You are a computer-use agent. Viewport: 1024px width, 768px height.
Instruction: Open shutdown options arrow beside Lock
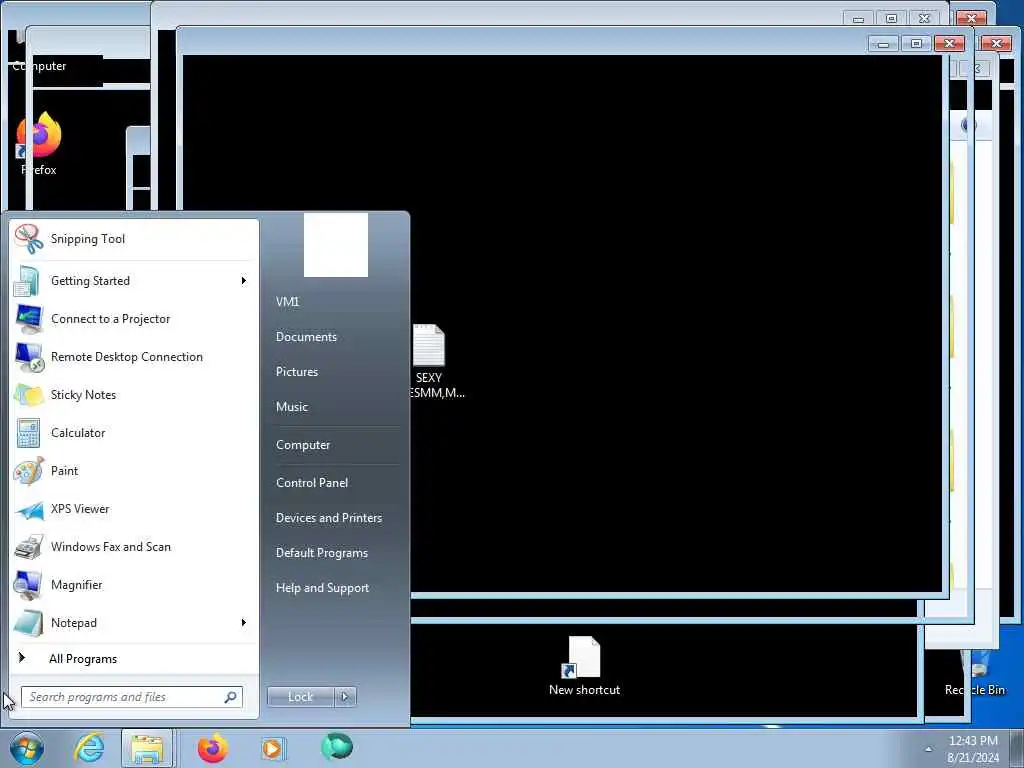pyautogui.click(x=345, y=697)
